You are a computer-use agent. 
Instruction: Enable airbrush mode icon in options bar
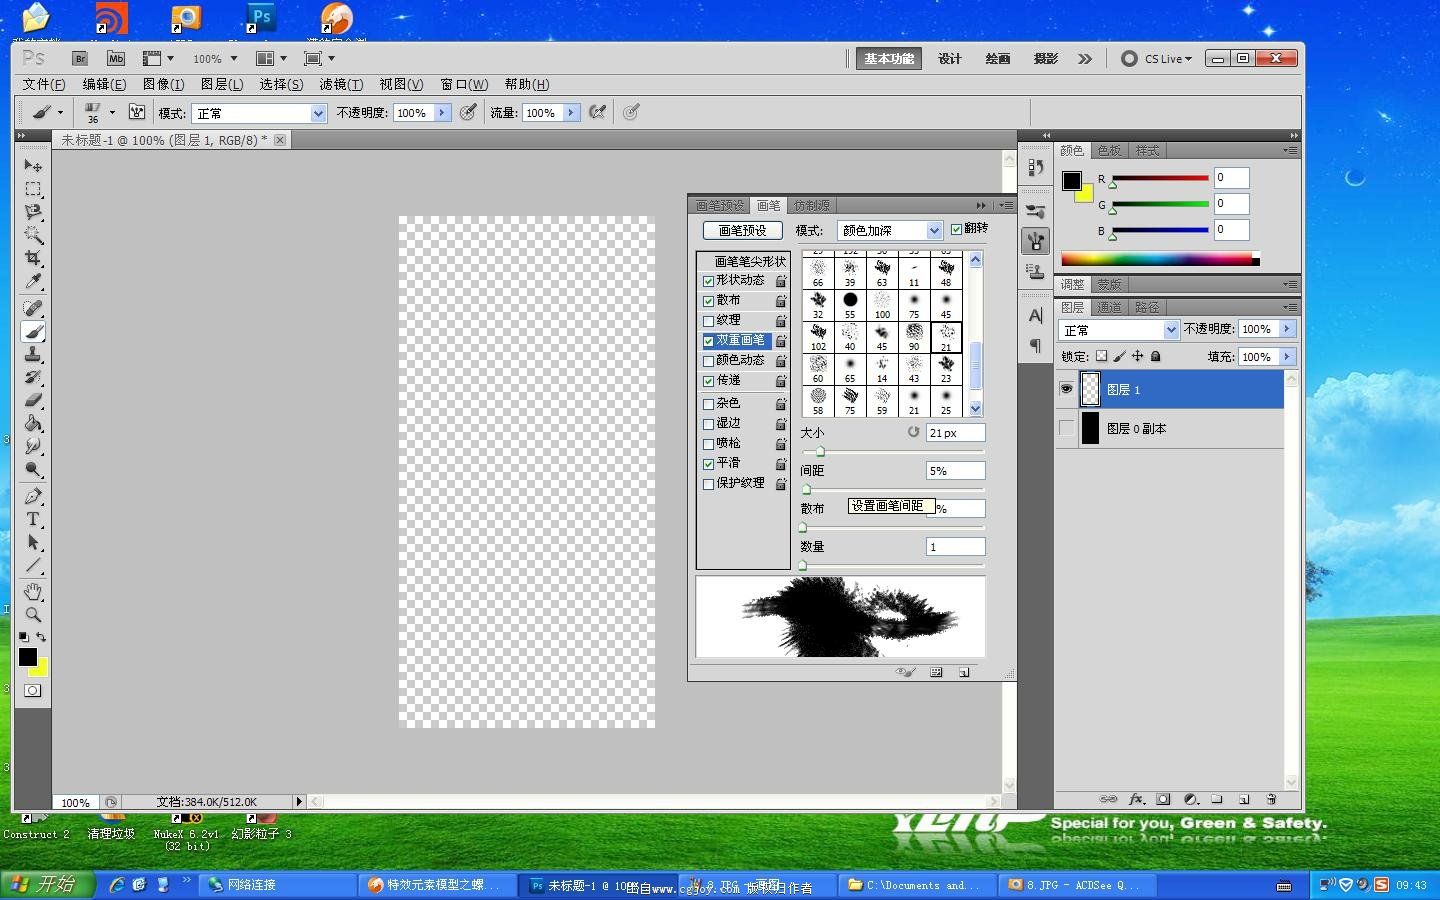598,112
